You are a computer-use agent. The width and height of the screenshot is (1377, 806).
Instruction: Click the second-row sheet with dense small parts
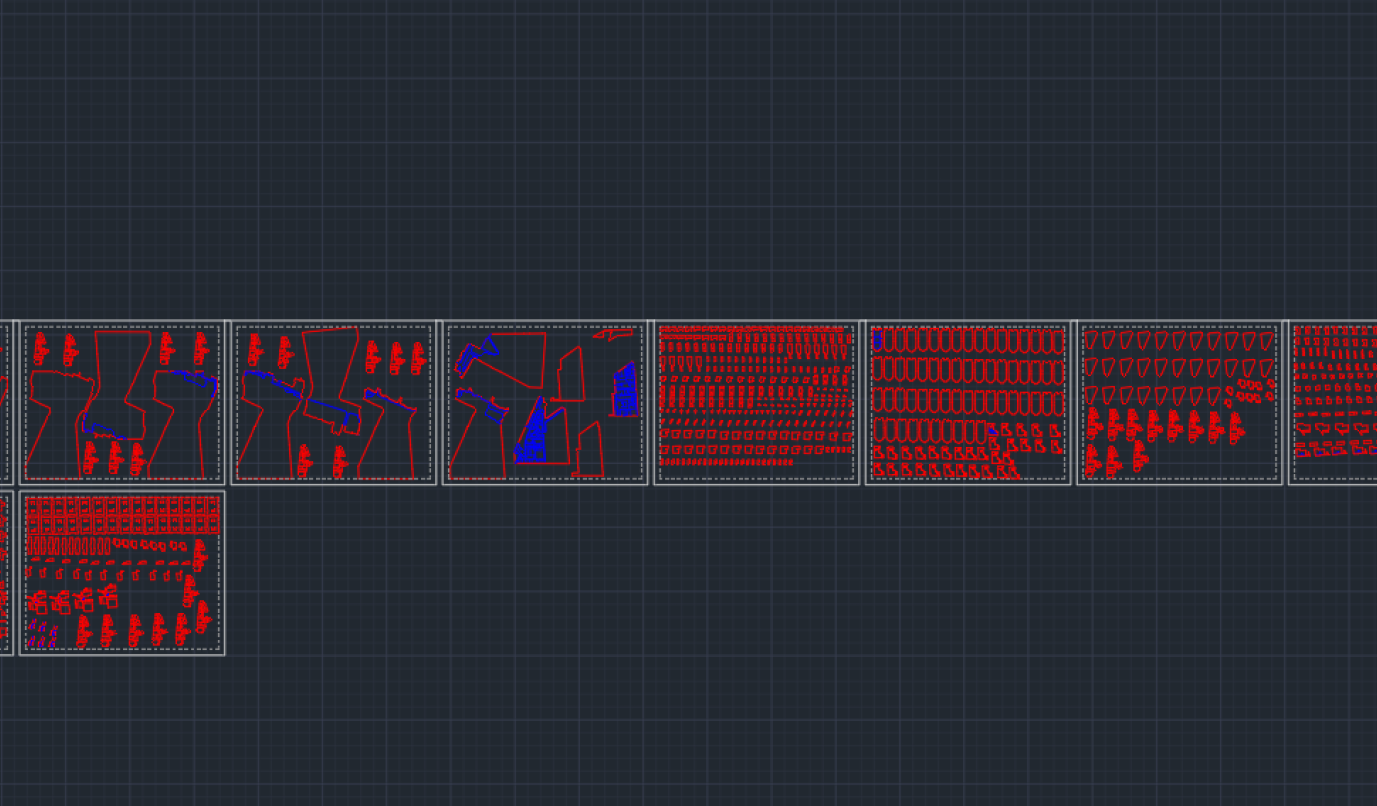(x=122, y=573)
